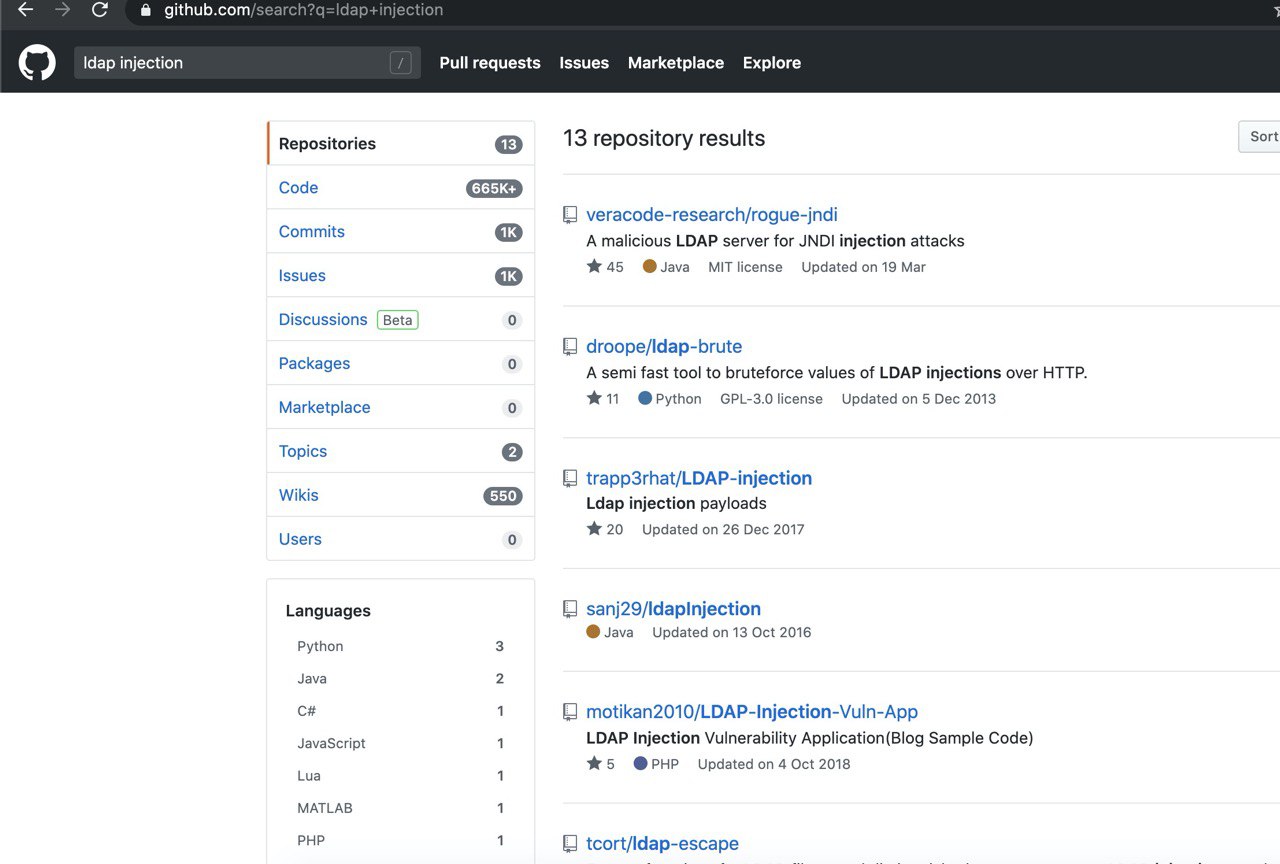Click 'Updated on 19 Mar' text

863,267
